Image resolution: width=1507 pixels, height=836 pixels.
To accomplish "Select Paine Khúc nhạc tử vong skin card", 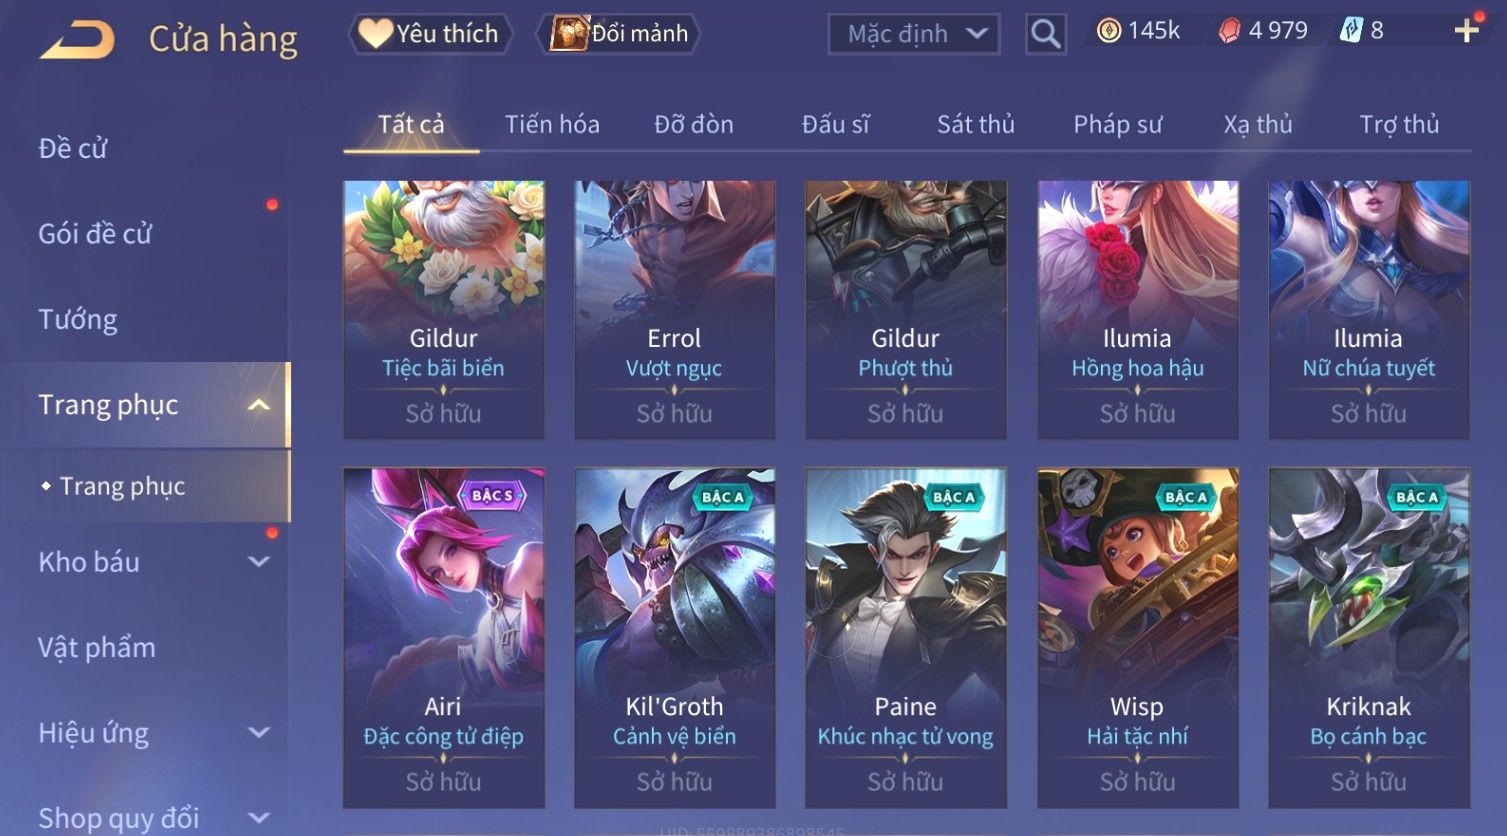I will [x=906, y=638].
